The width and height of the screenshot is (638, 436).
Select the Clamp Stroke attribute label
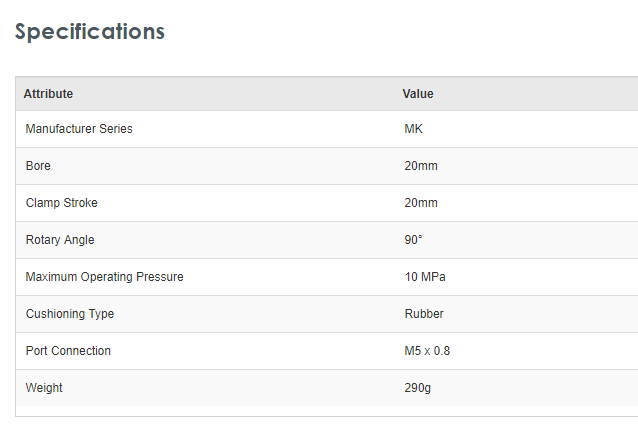[x=62, y=203]
